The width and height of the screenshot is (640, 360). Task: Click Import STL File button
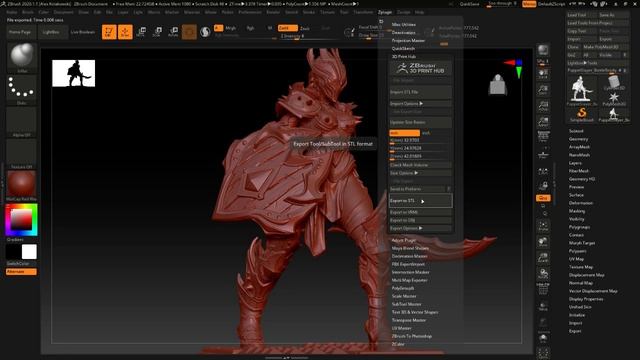pyautogui.click(x=420, y=92)
